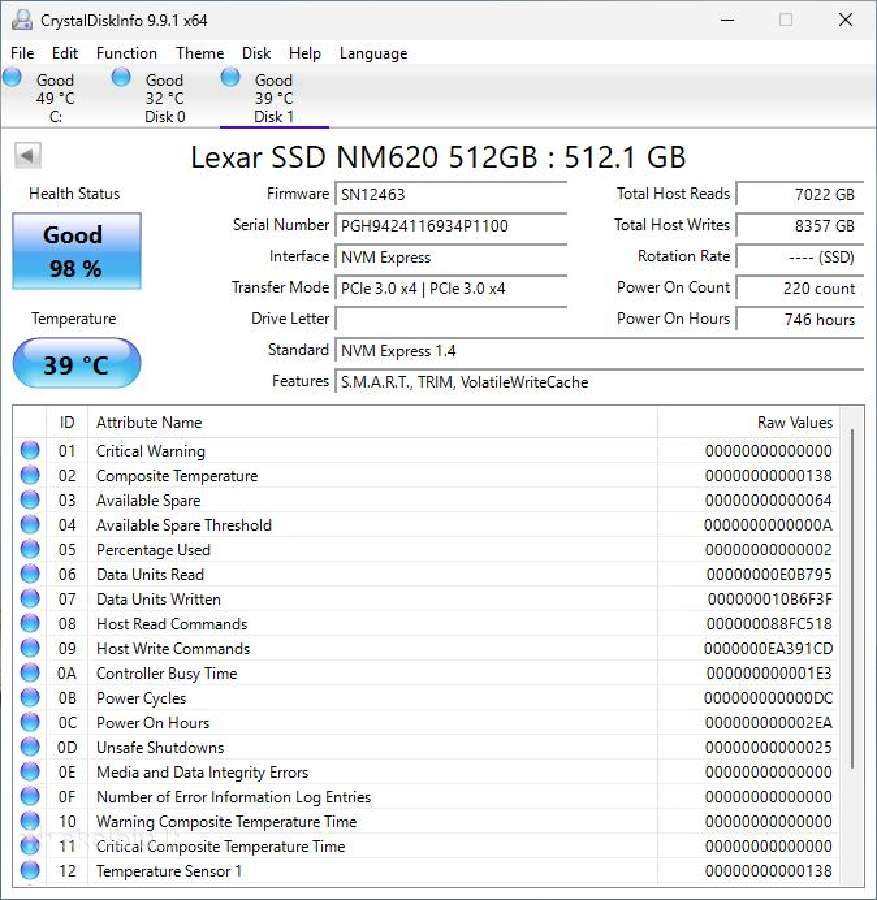877x900 pixels.
Task: Open the Function menu
Action: 126,53
